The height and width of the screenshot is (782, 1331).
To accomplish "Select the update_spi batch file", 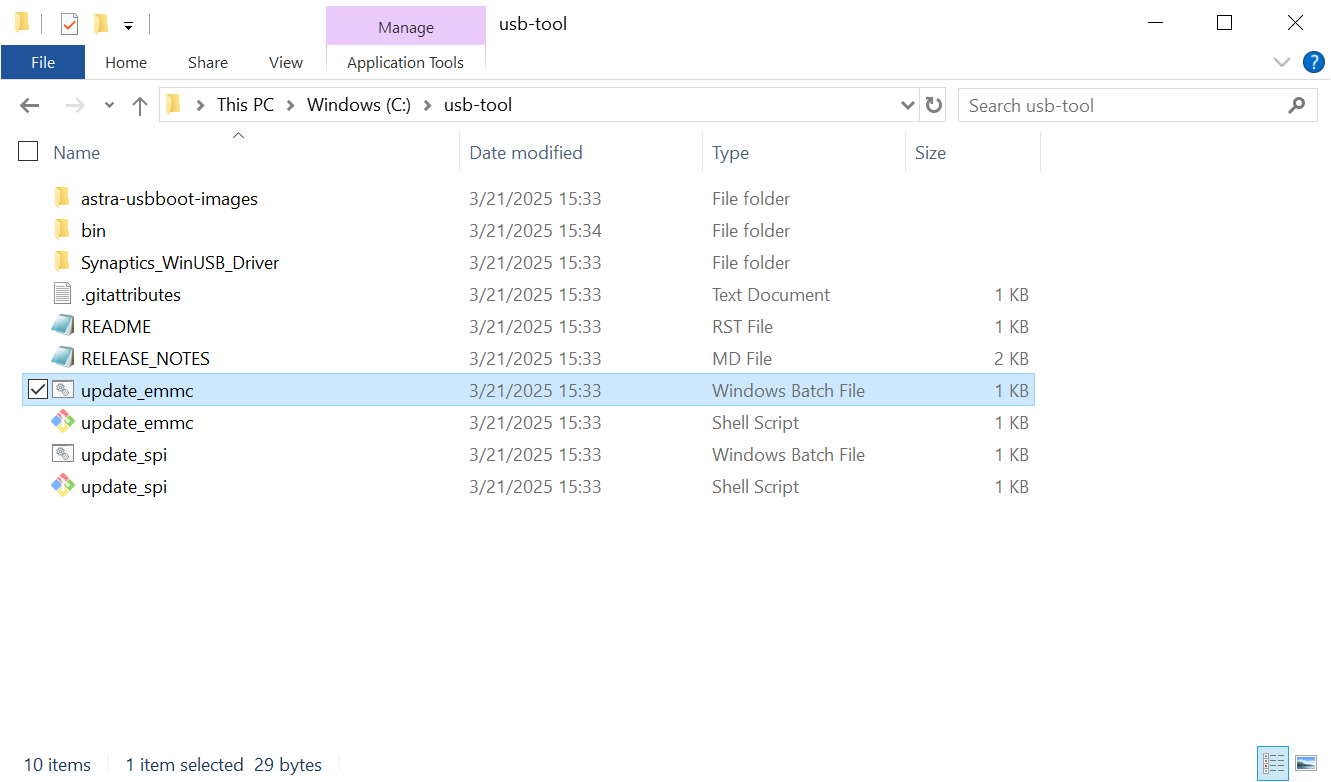I will pos(124,454).
